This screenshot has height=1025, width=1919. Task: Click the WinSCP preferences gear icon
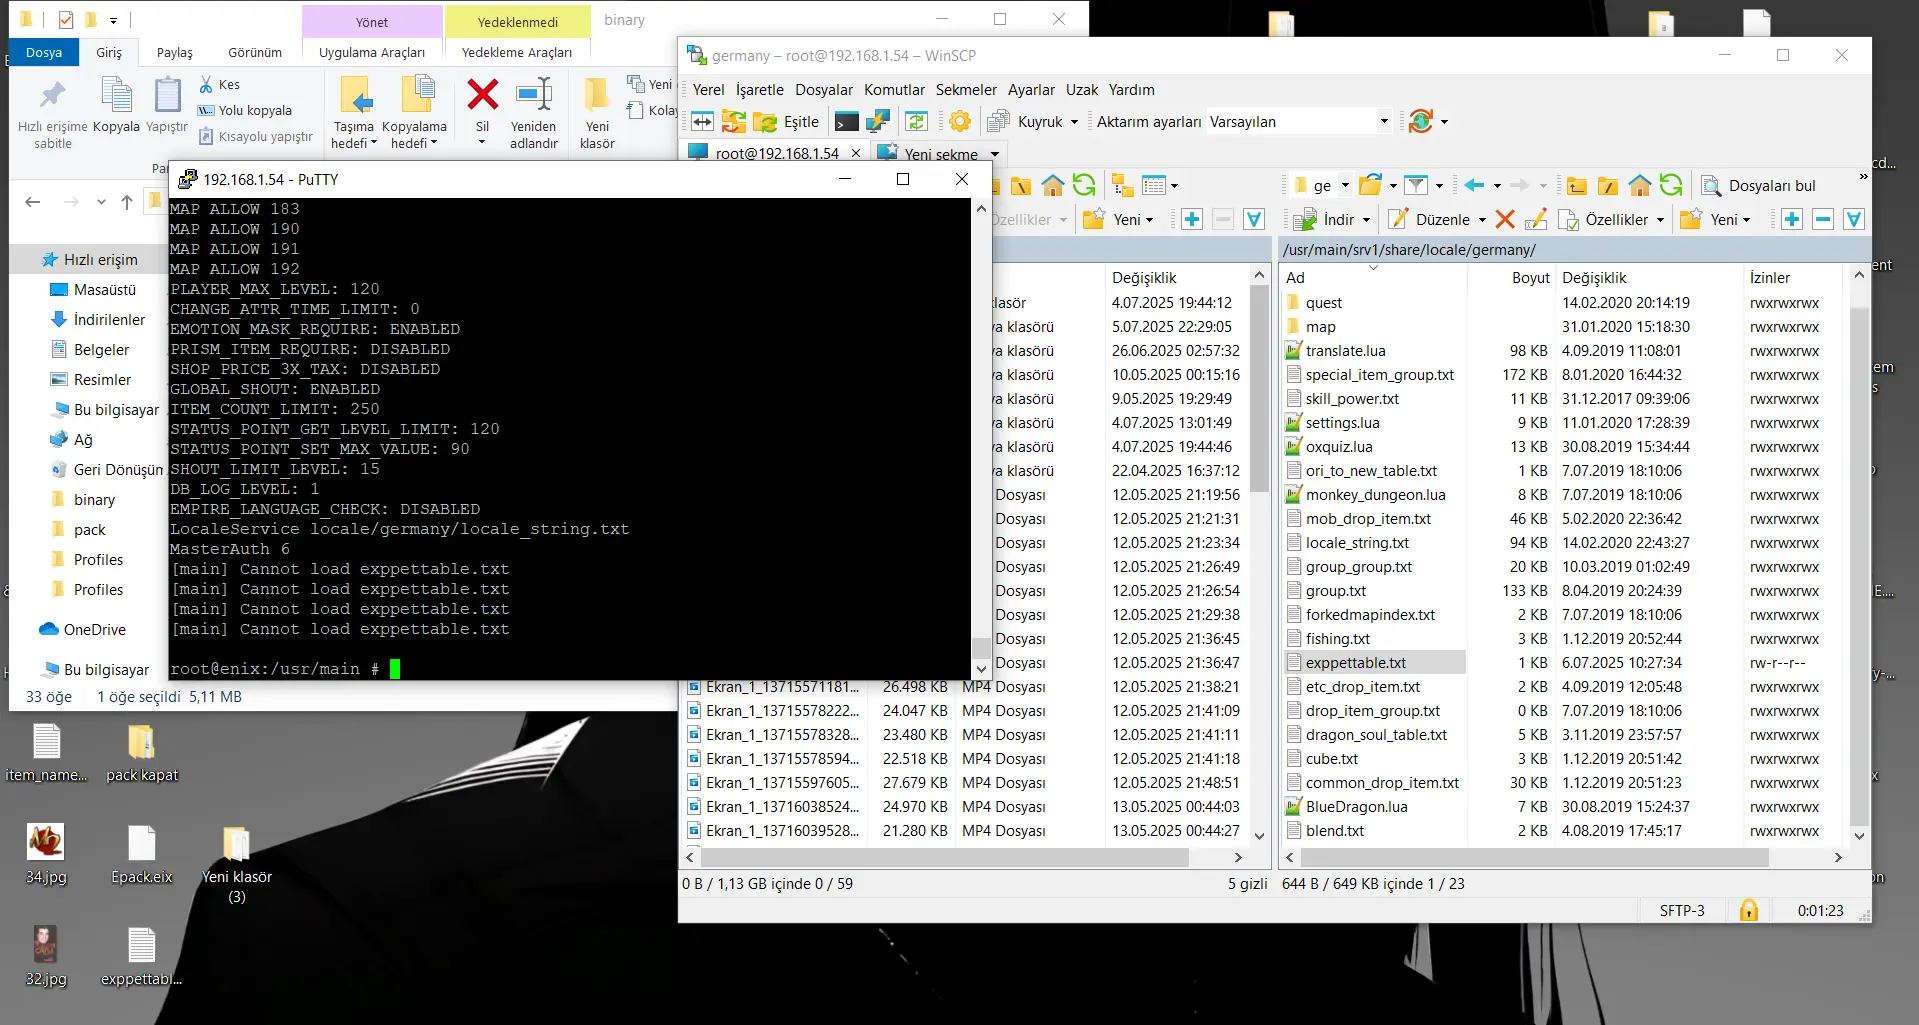pyautogui.click(x=960, y=122)
